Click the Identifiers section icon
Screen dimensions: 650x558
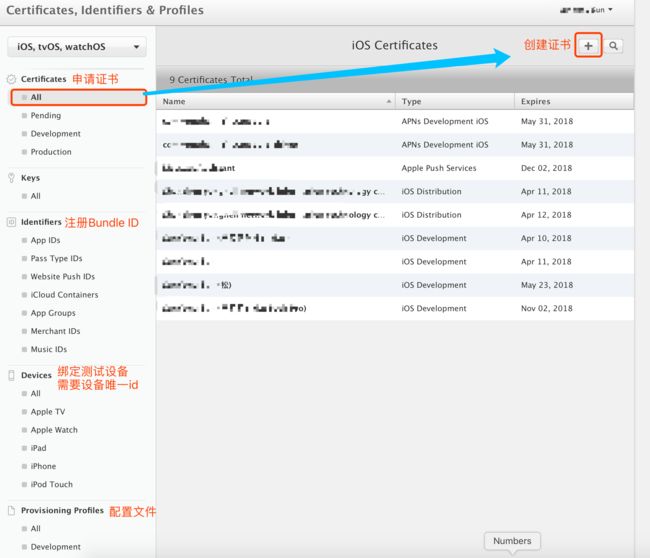coord(12,222)
